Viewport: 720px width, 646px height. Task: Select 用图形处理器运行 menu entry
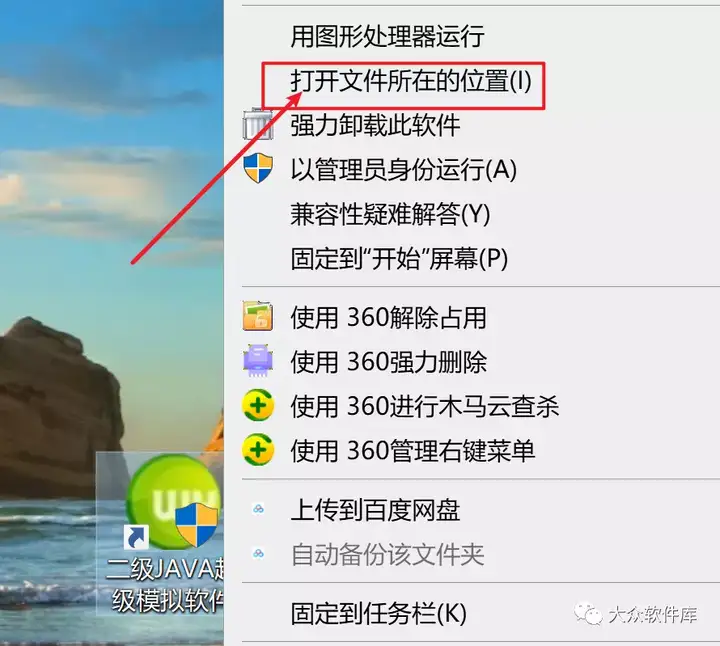(388, 36)
